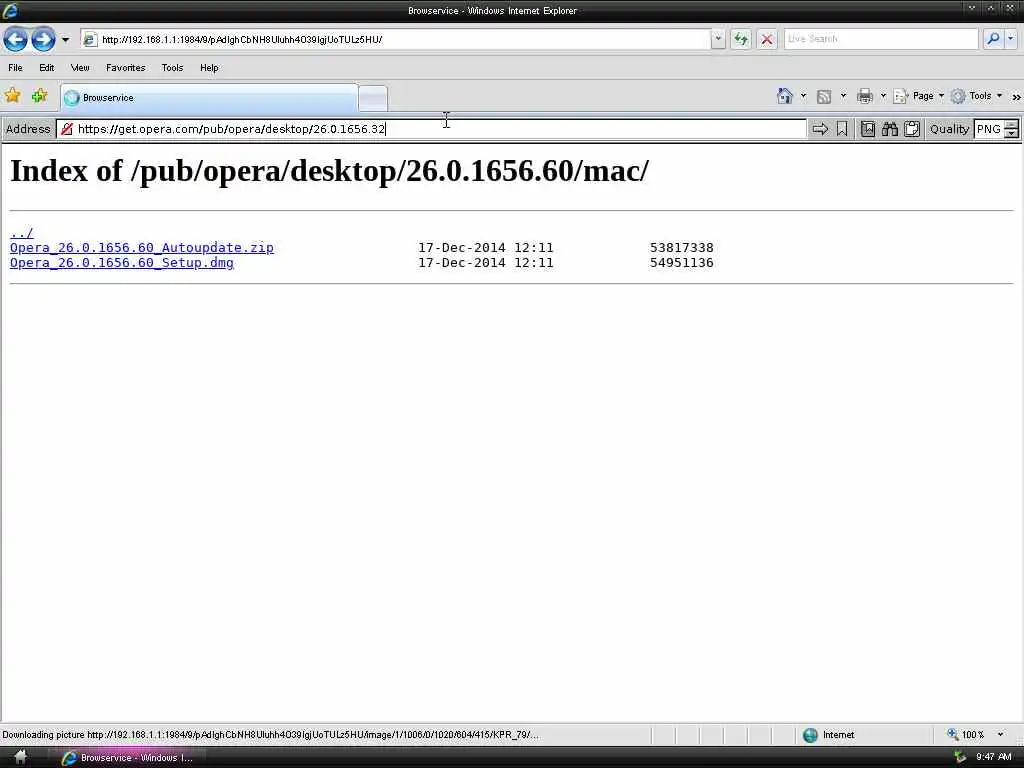Click the bookmark icon in Browservice bar

[842, 129]
